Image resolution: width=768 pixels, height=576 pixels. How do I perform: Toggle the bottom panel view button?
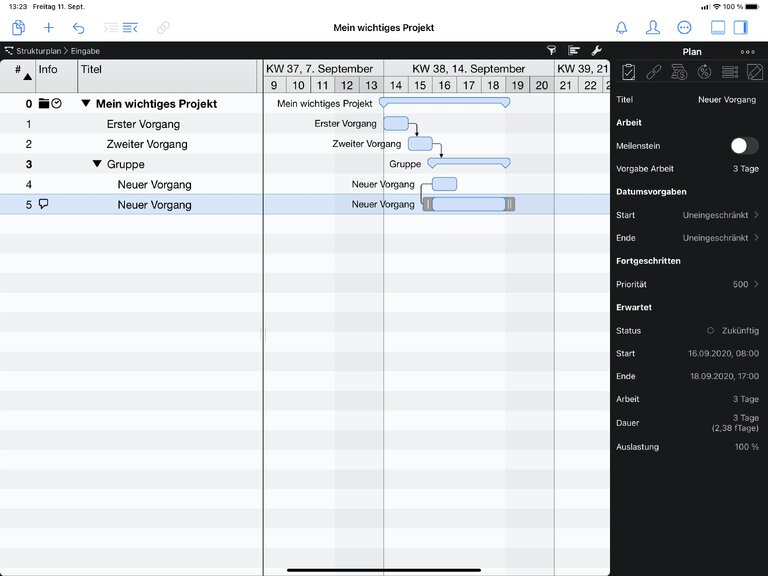point(717,28)
